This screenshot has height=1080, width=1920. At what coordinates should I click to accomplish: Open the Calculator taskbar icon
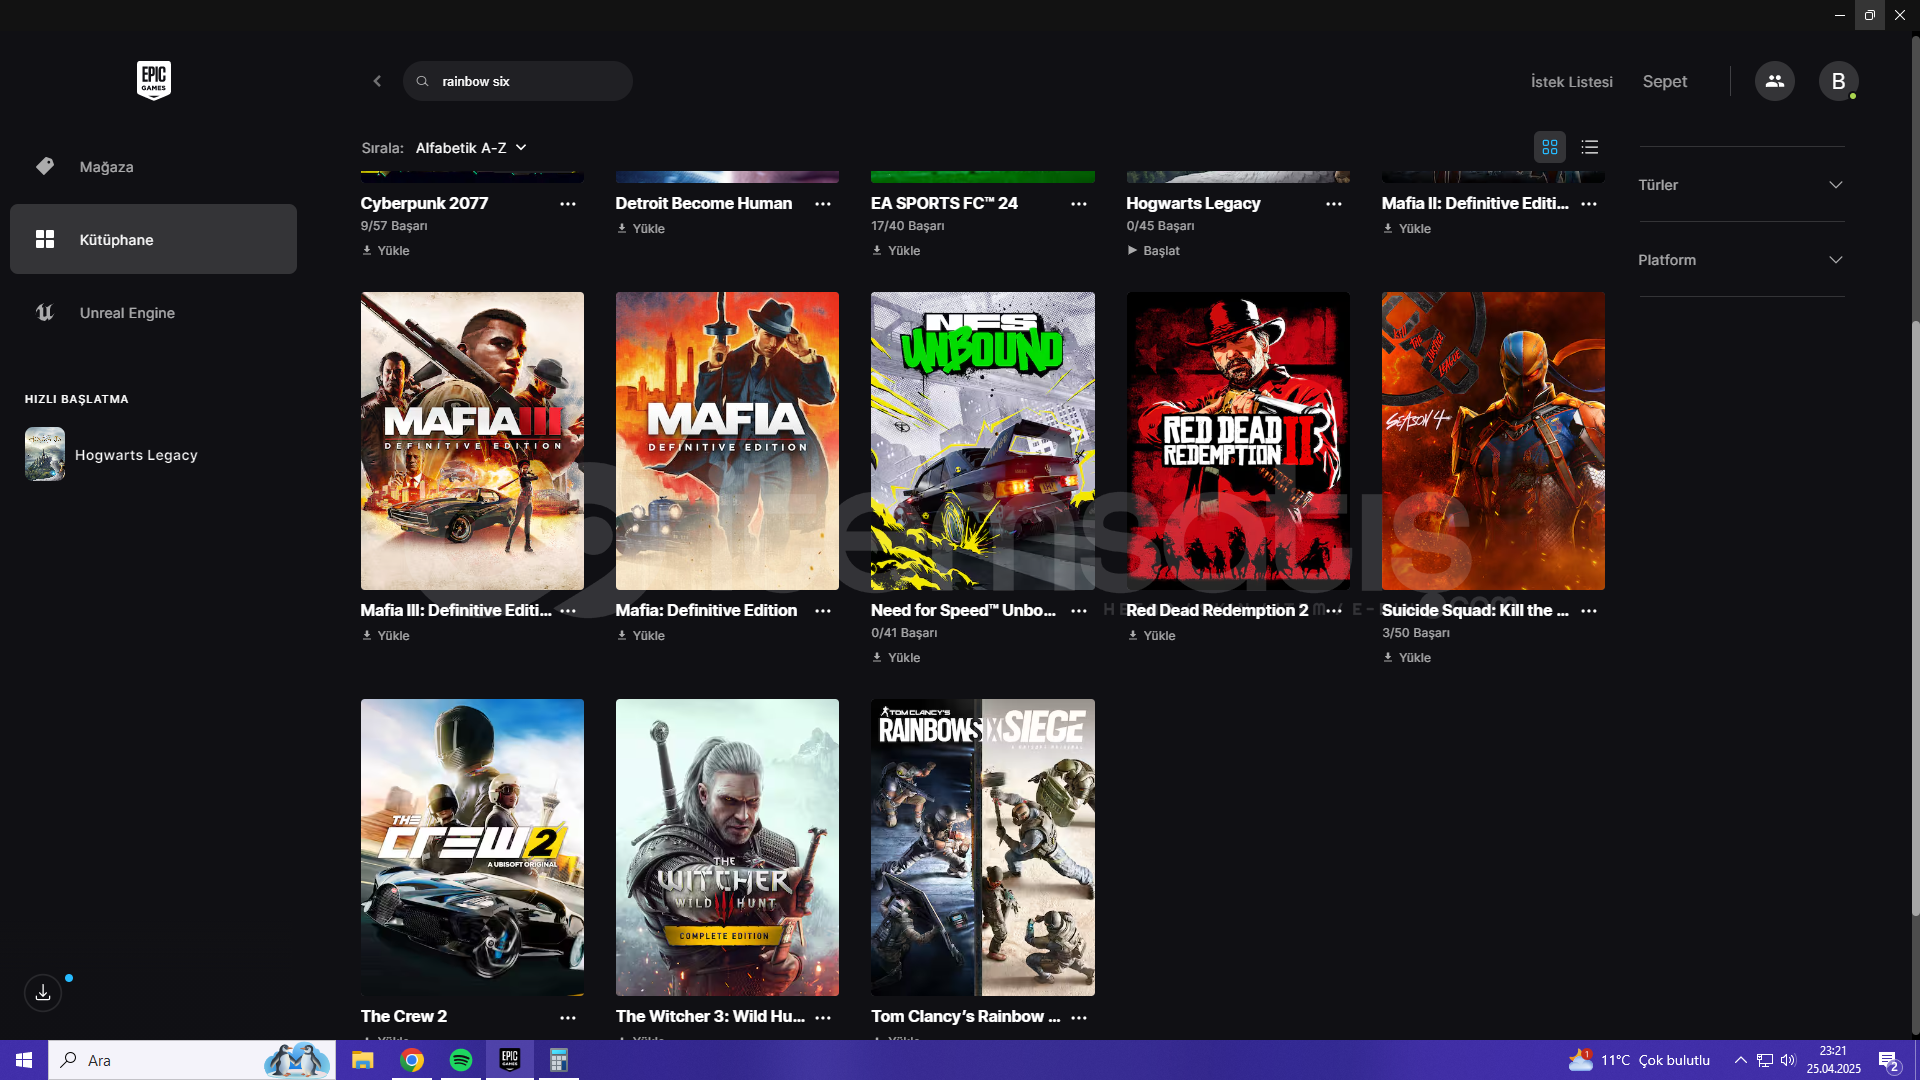(x=558, y=1060)
